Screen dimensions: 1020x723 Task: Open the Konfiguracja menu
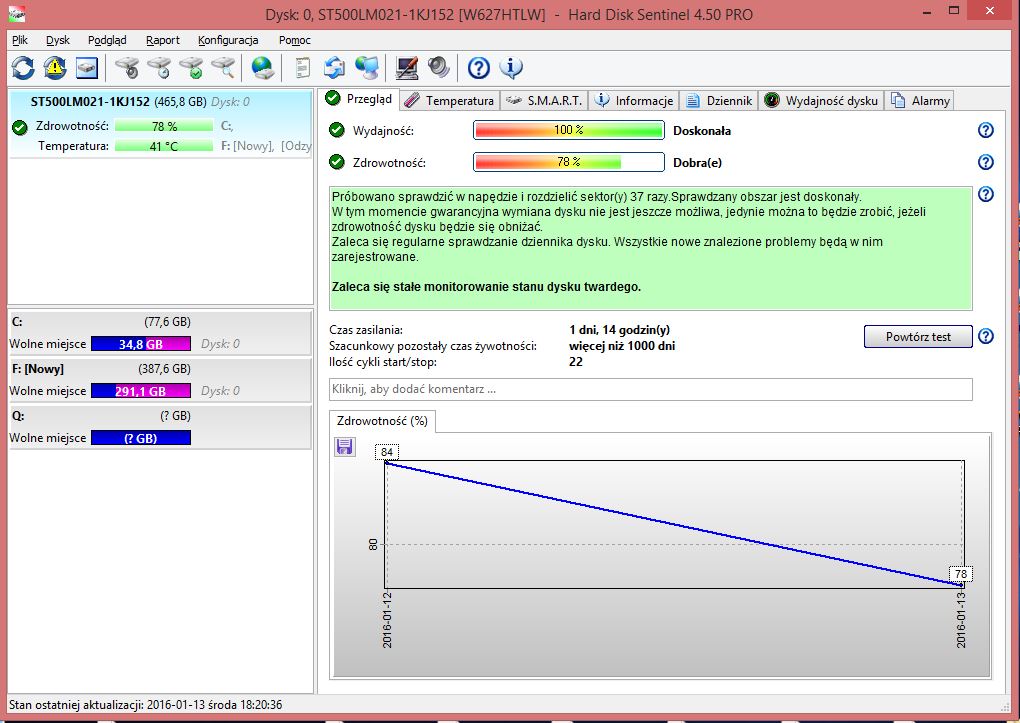[x=228, y=40]
